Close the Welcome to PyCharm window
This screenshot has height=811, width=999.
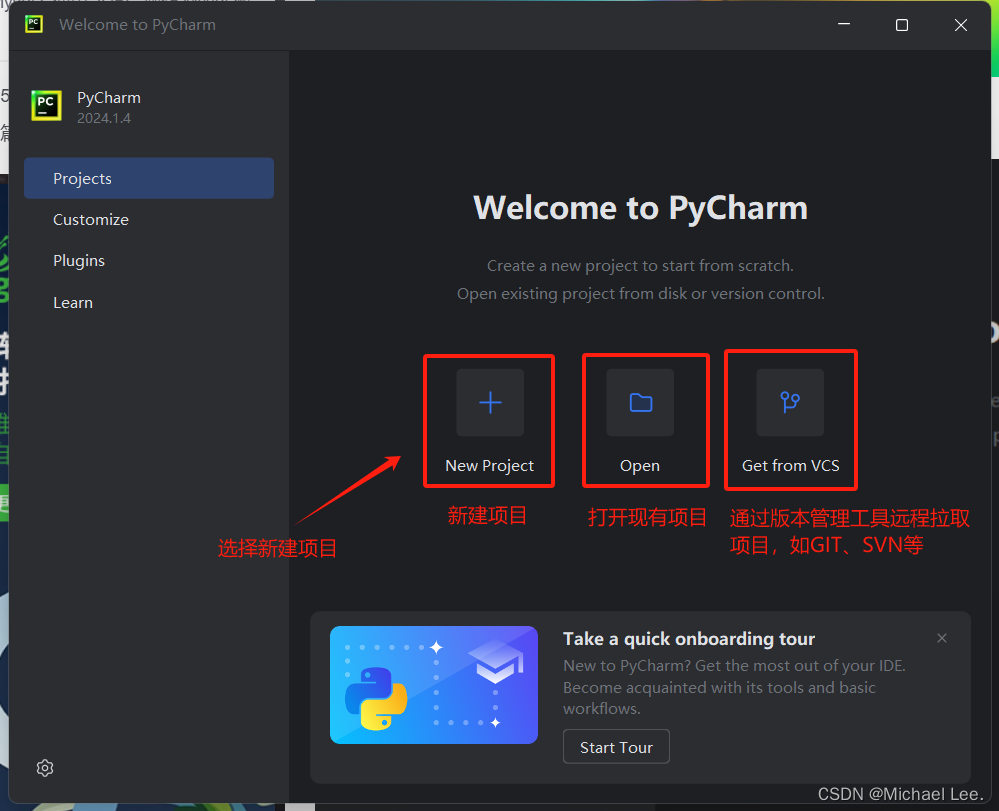(x=961, y=25)
